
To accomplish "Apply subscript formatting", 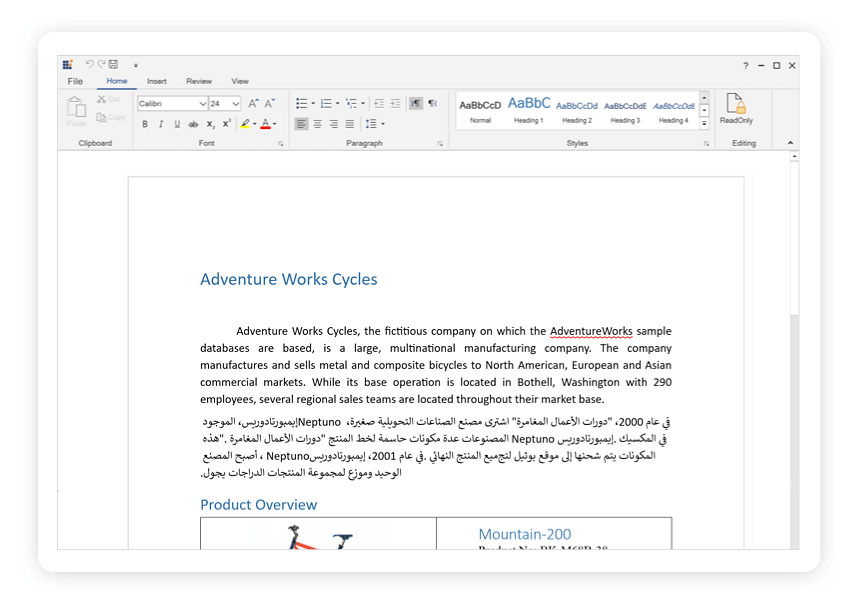I will [x=208, y=123].
